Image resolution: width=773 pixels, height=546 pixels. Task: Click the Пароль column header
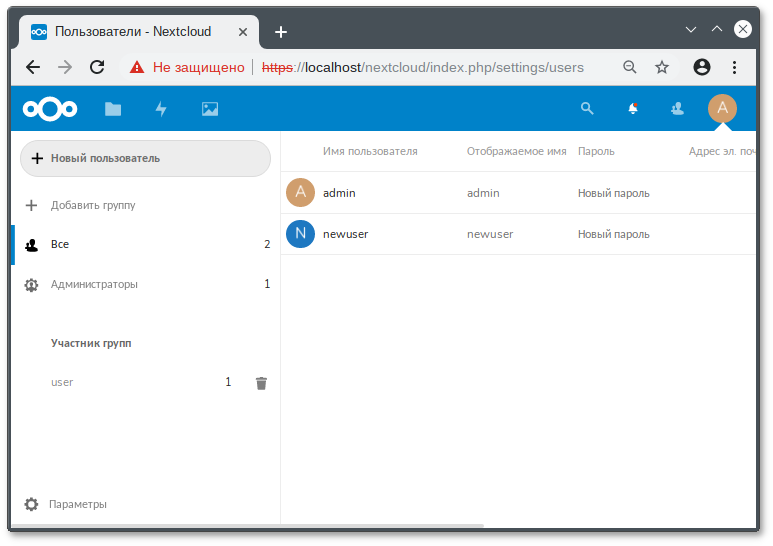click(x=596, y=151)
